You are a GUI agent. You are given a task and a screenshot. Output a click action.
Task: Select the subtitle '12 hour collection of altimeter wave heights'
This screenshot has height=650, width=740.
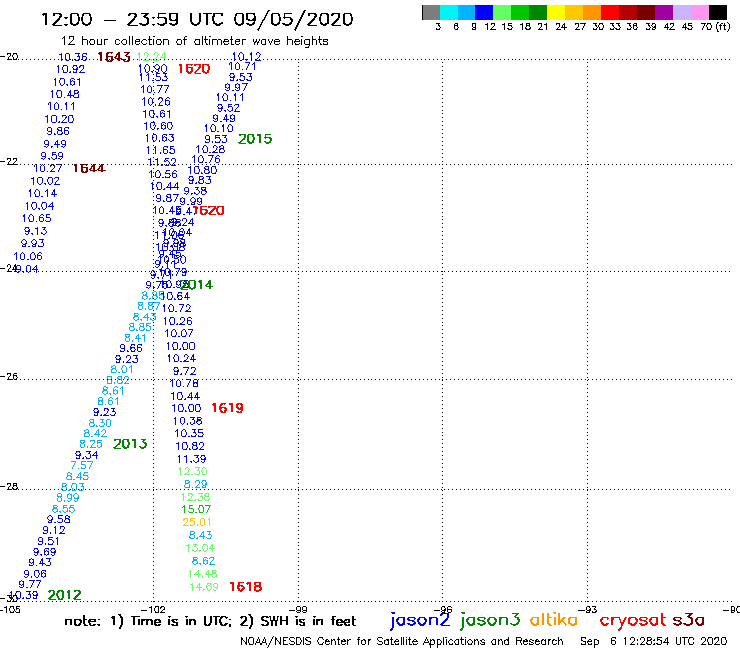(x=194, y=41)
